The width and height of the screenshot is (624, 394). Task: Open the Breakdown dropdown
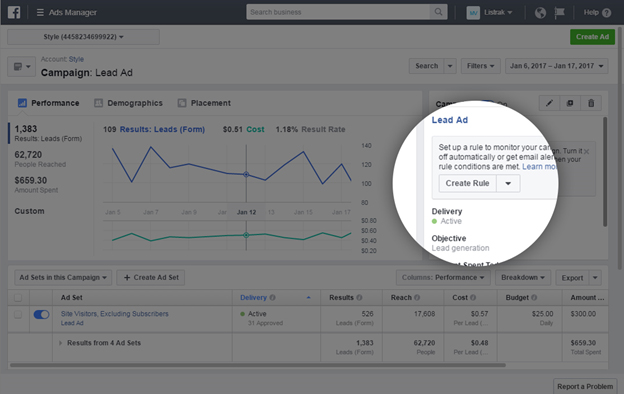[x=523, y=277]
